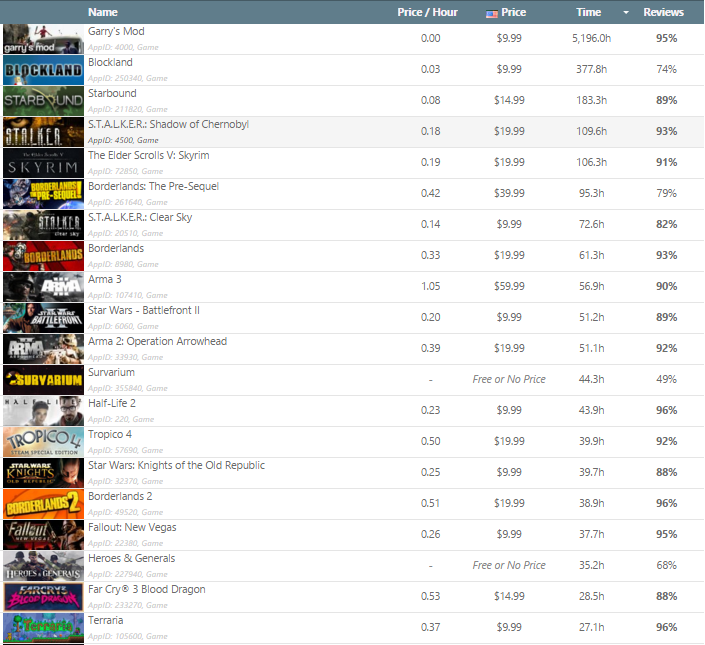
Task: Open the Far Cry 3 Blood Dragon thumbnail
Action: [43, 597]
